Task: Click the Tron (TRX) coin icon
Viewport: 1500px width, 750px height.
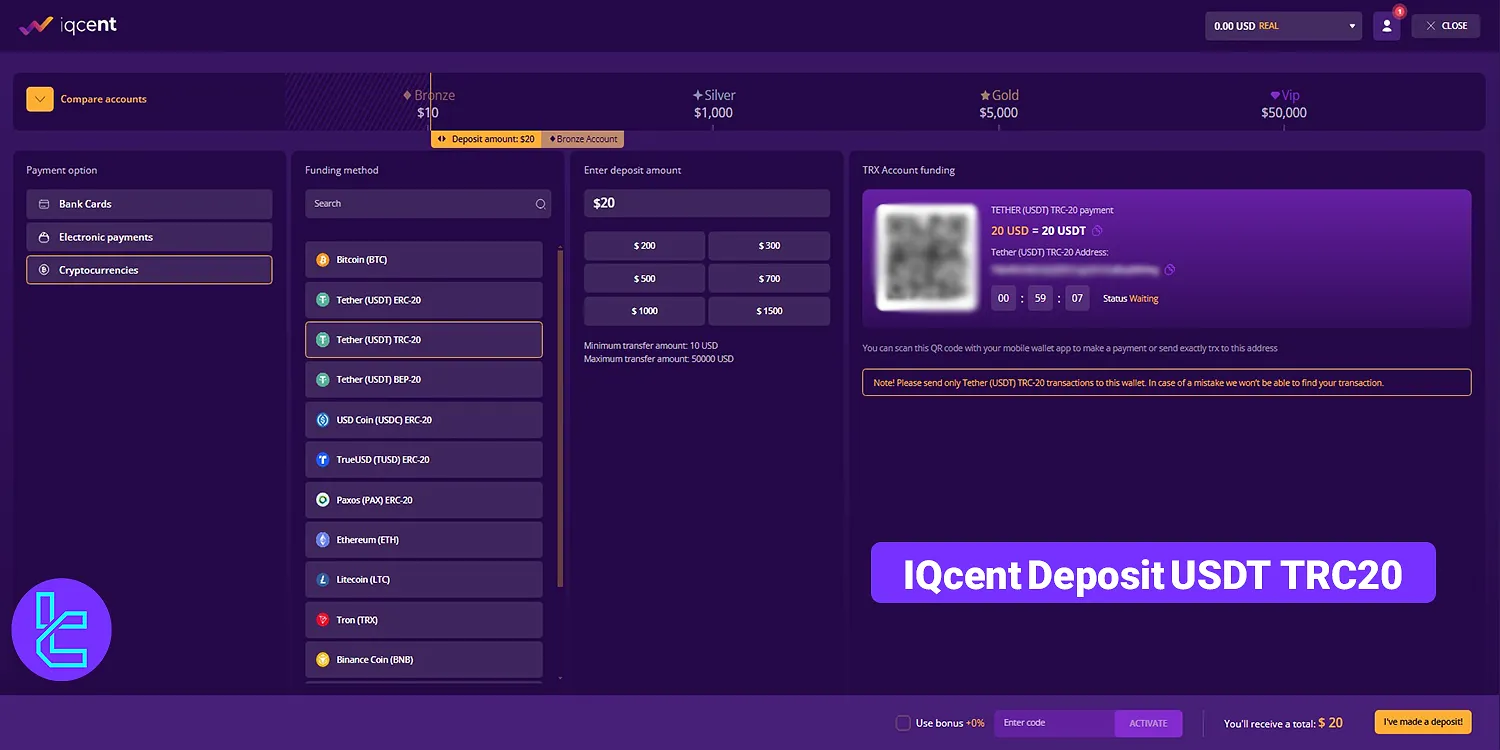Action: (x=323, y=620)
